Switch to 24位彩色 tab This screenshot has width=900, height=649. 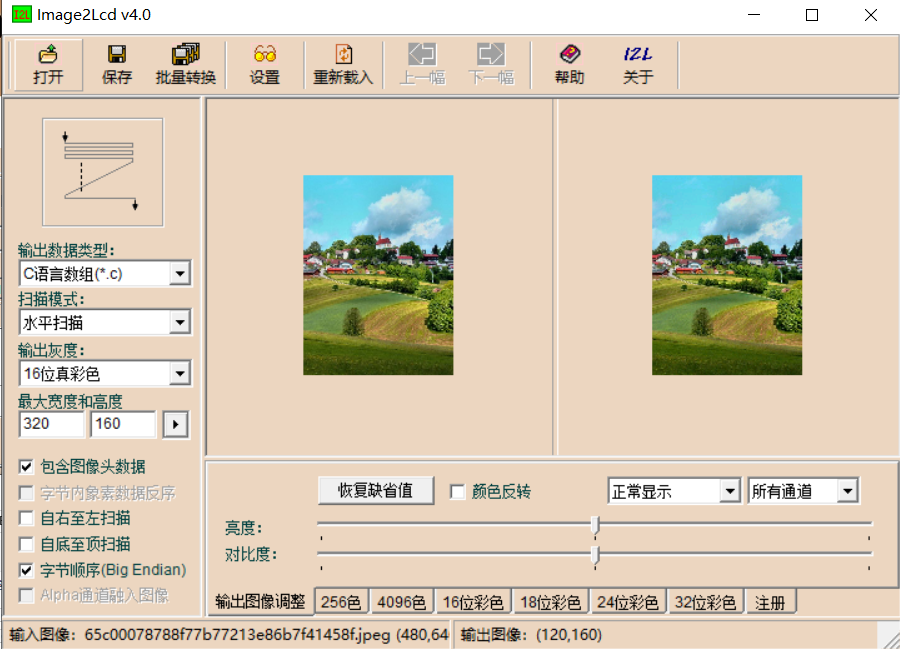pos(628,602)
